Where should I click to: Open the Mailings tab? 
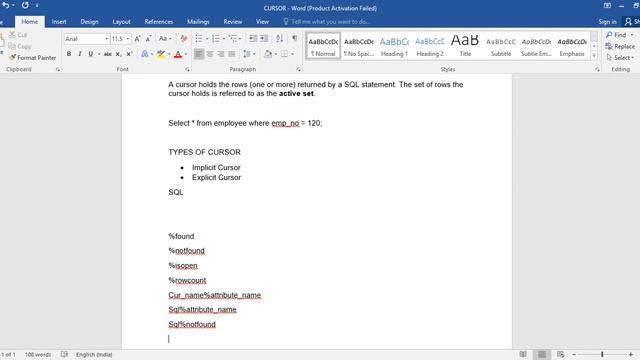pyautogui.click(x=198, y=22)
